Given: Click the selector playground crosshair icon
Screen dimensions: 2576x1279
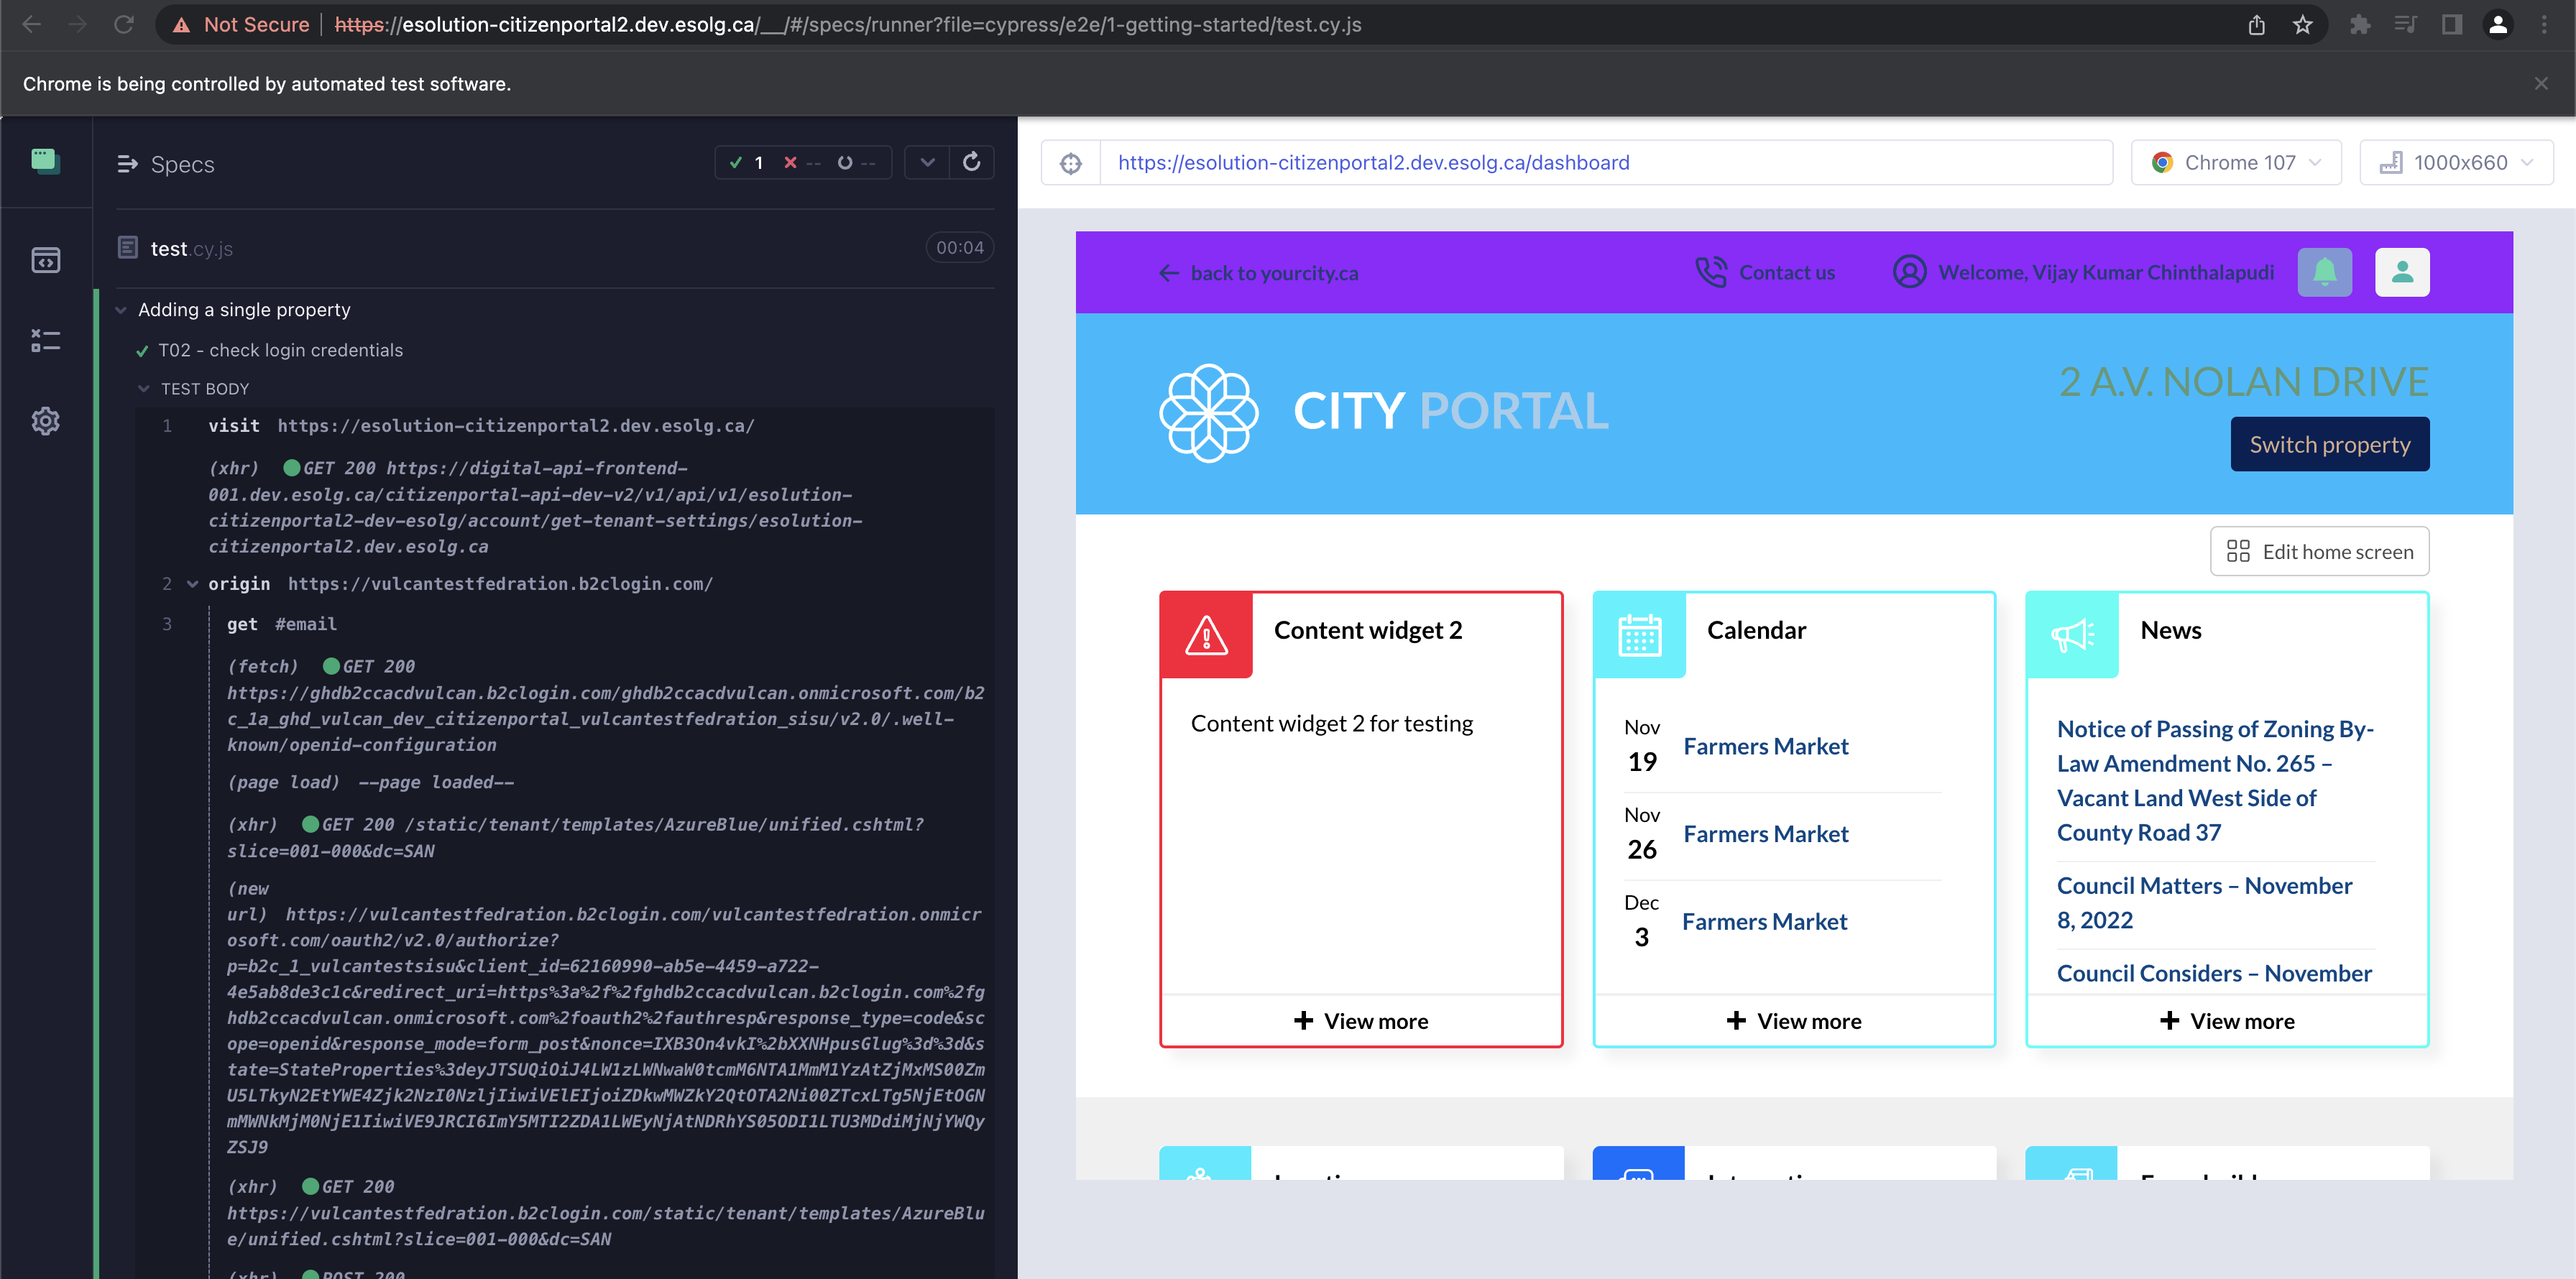Looking at the screenshot, I should click(x=1071, y=163).
